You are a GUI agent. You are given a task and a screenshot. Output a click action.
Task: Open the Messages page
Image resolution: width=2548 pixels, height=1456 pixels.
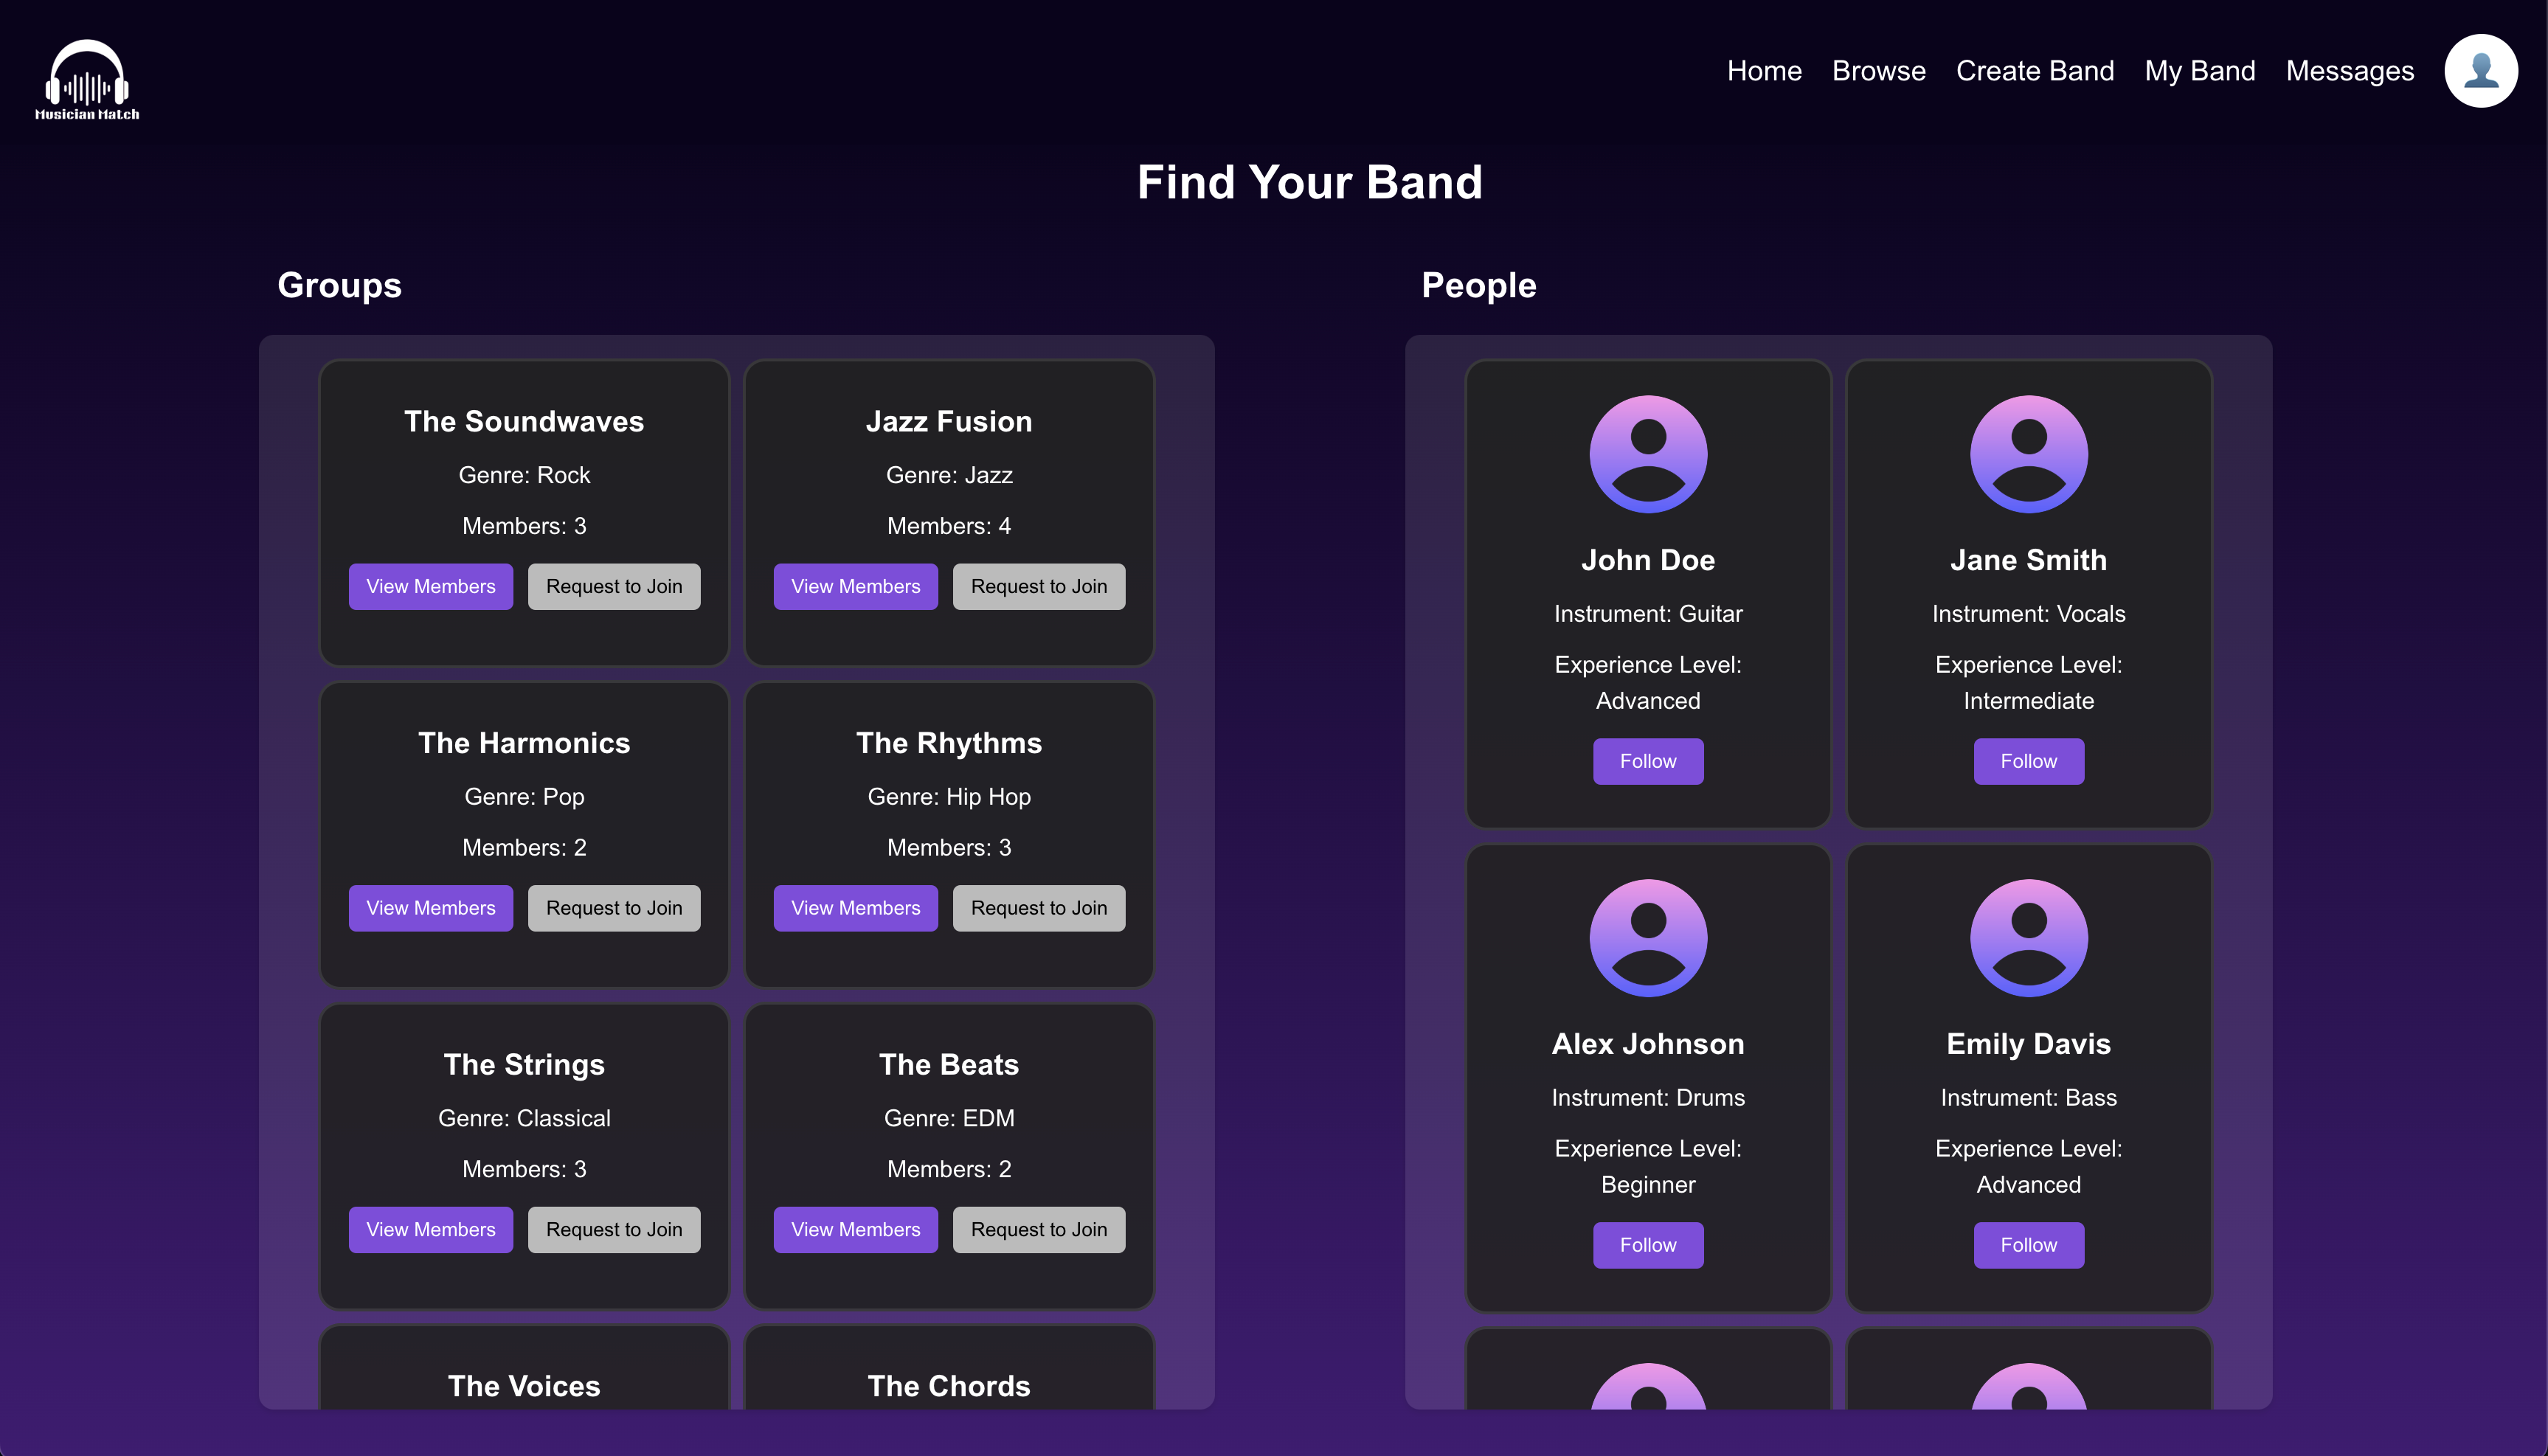pyautogui.click(x=2349, y=71)
